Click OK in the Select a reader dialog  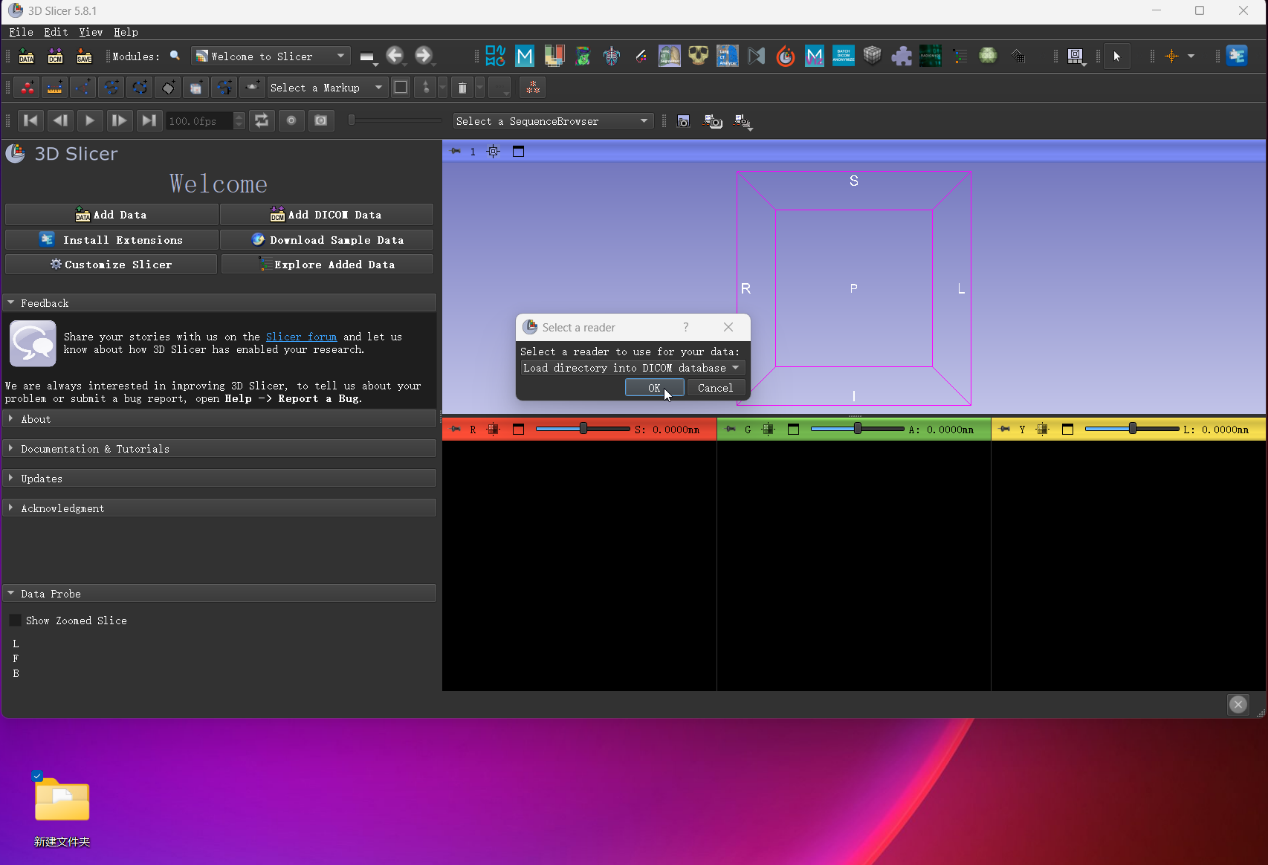click(x=654, y=388)
